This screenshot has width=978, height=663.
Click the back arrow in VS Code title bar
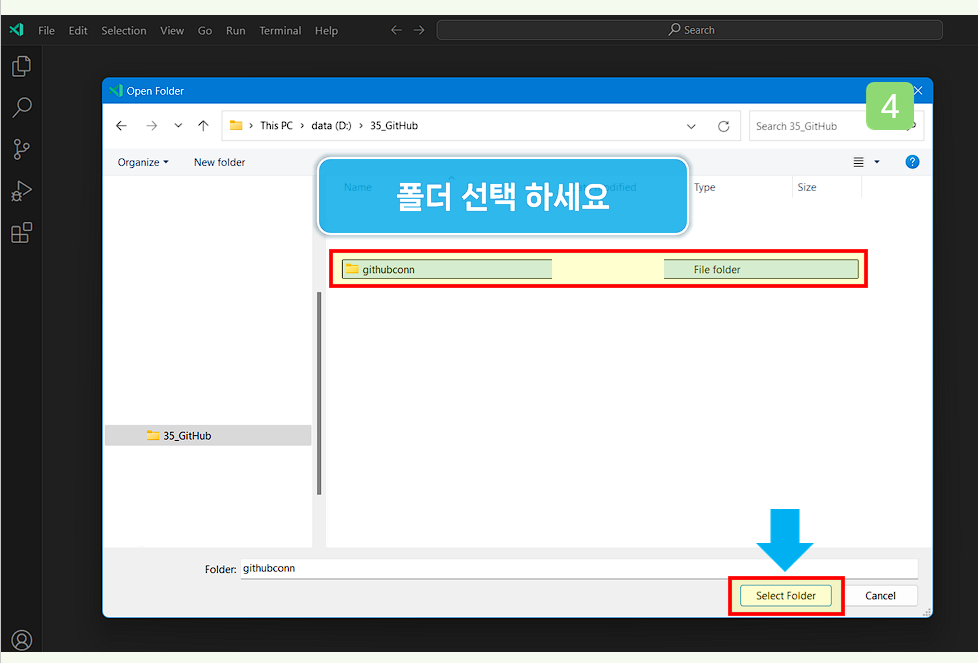click(395, 30)
